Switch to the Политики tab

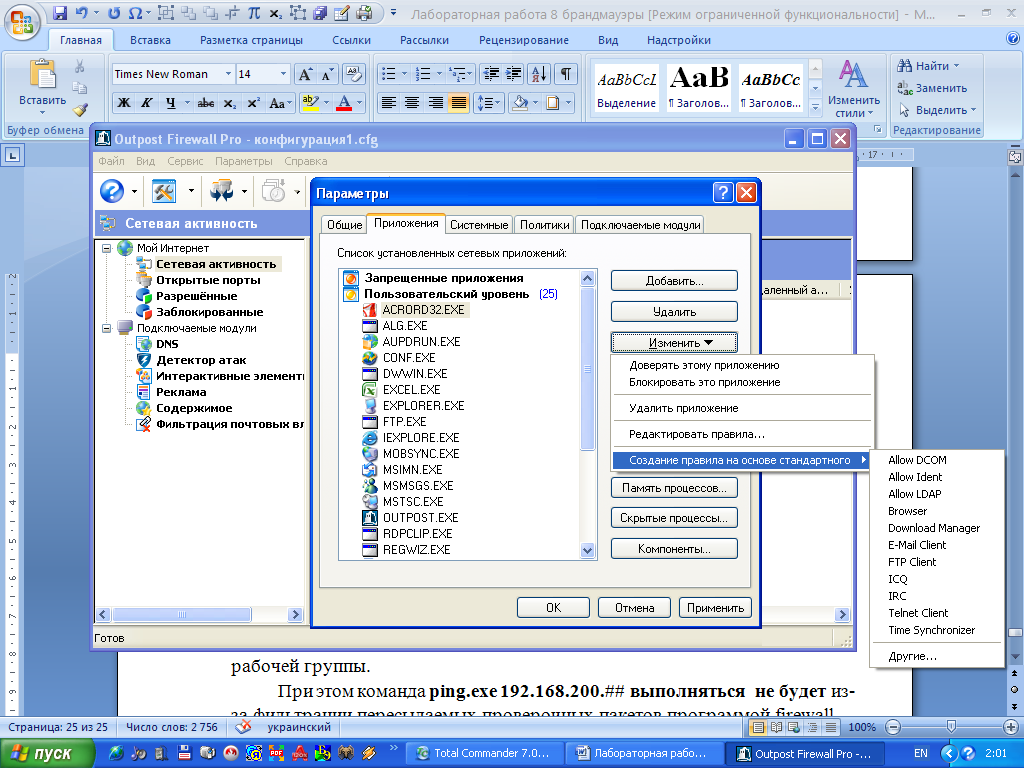(545, 225)
